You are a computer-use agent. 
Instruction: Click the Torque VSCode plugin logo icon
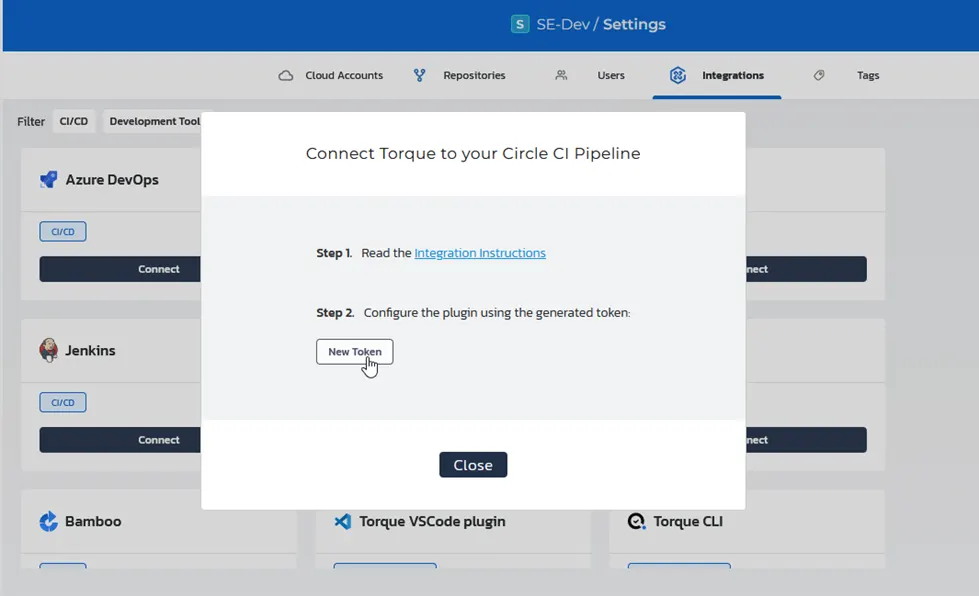343,521
